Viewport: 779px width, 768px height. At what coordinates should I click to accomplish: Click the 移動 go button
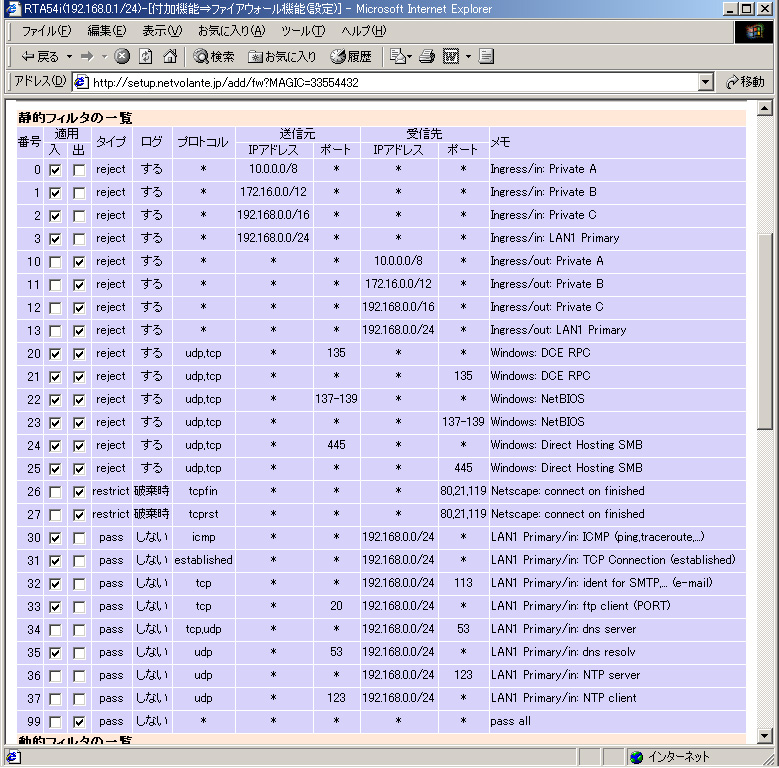(745, 82)
